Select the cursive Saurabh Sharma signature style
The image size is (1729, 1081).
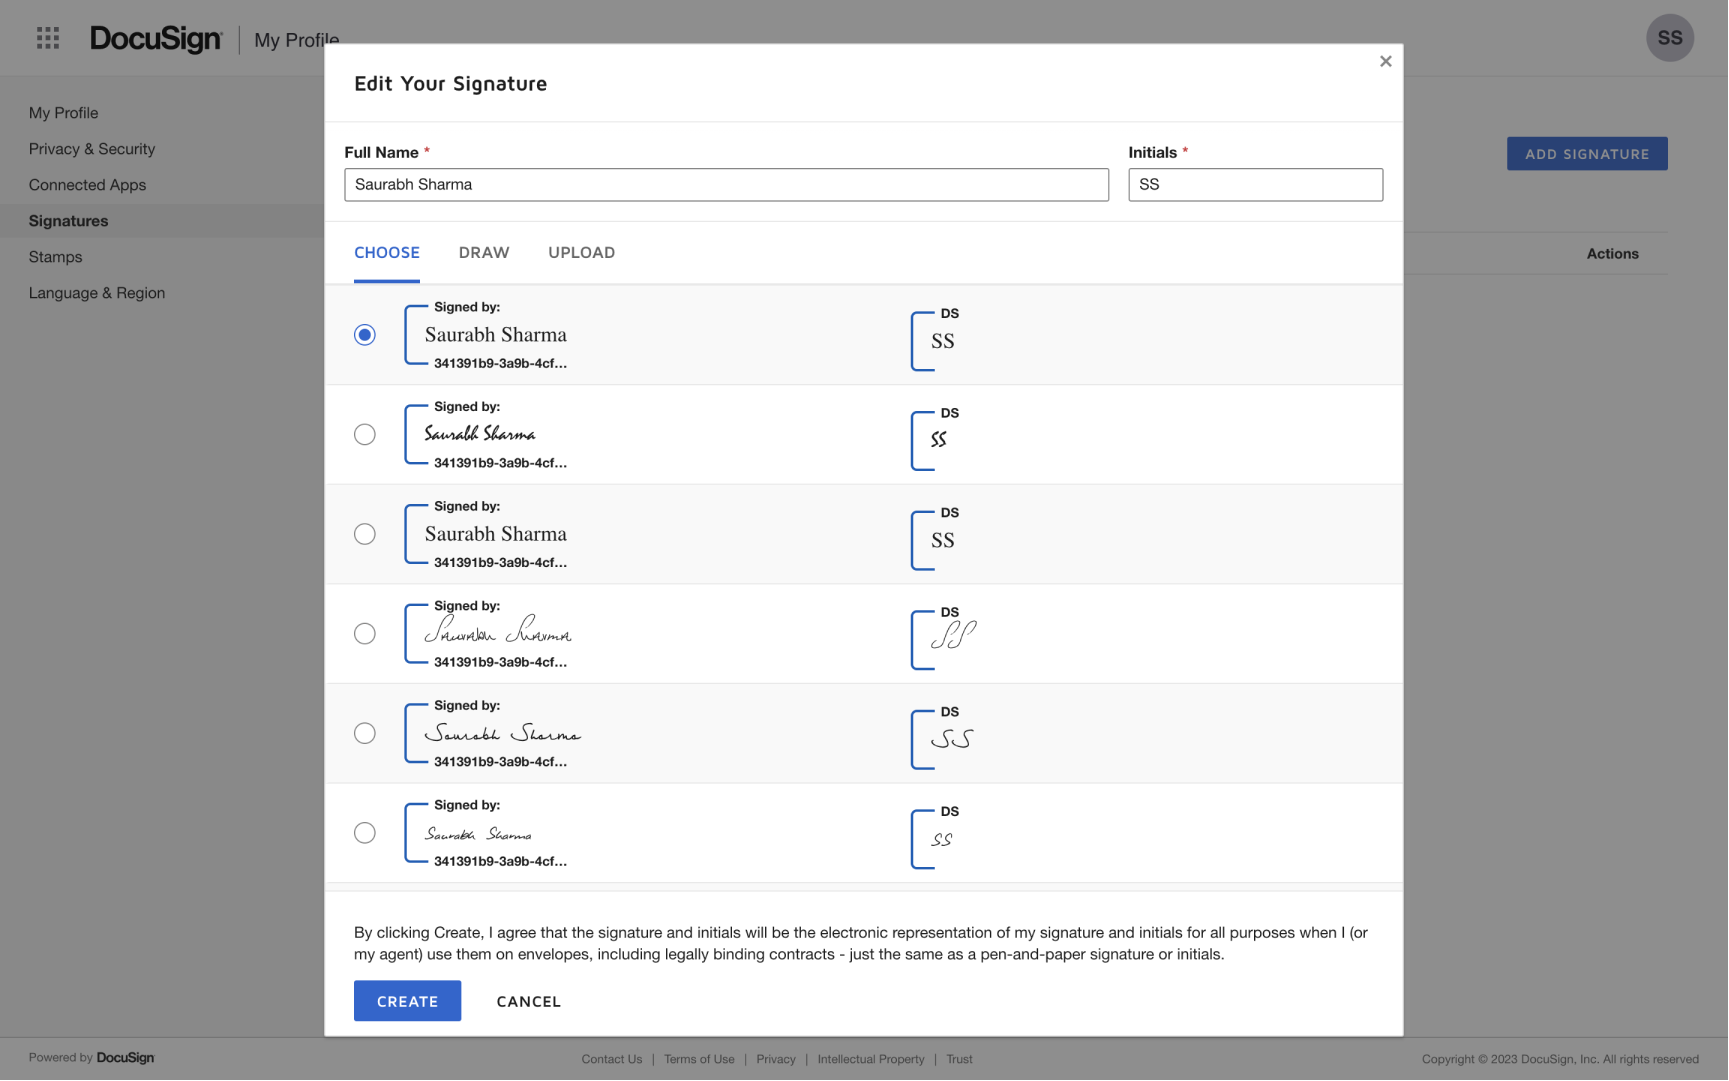tap(365, 434)
